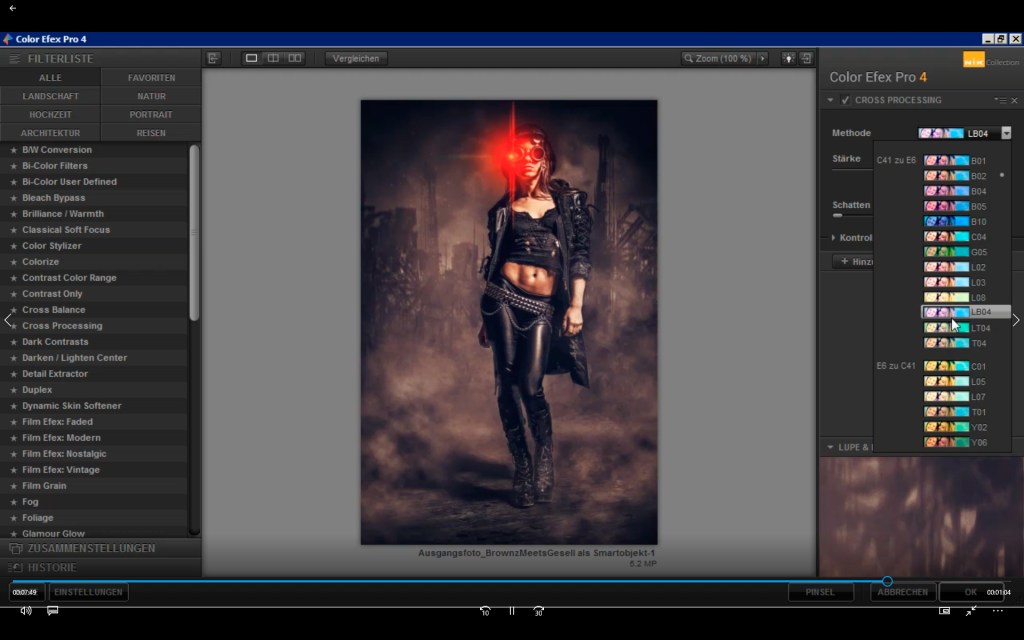Toggle the left panel visibility icon
The height and width of the screenshot is (640, 1024).
coord(213,58)
